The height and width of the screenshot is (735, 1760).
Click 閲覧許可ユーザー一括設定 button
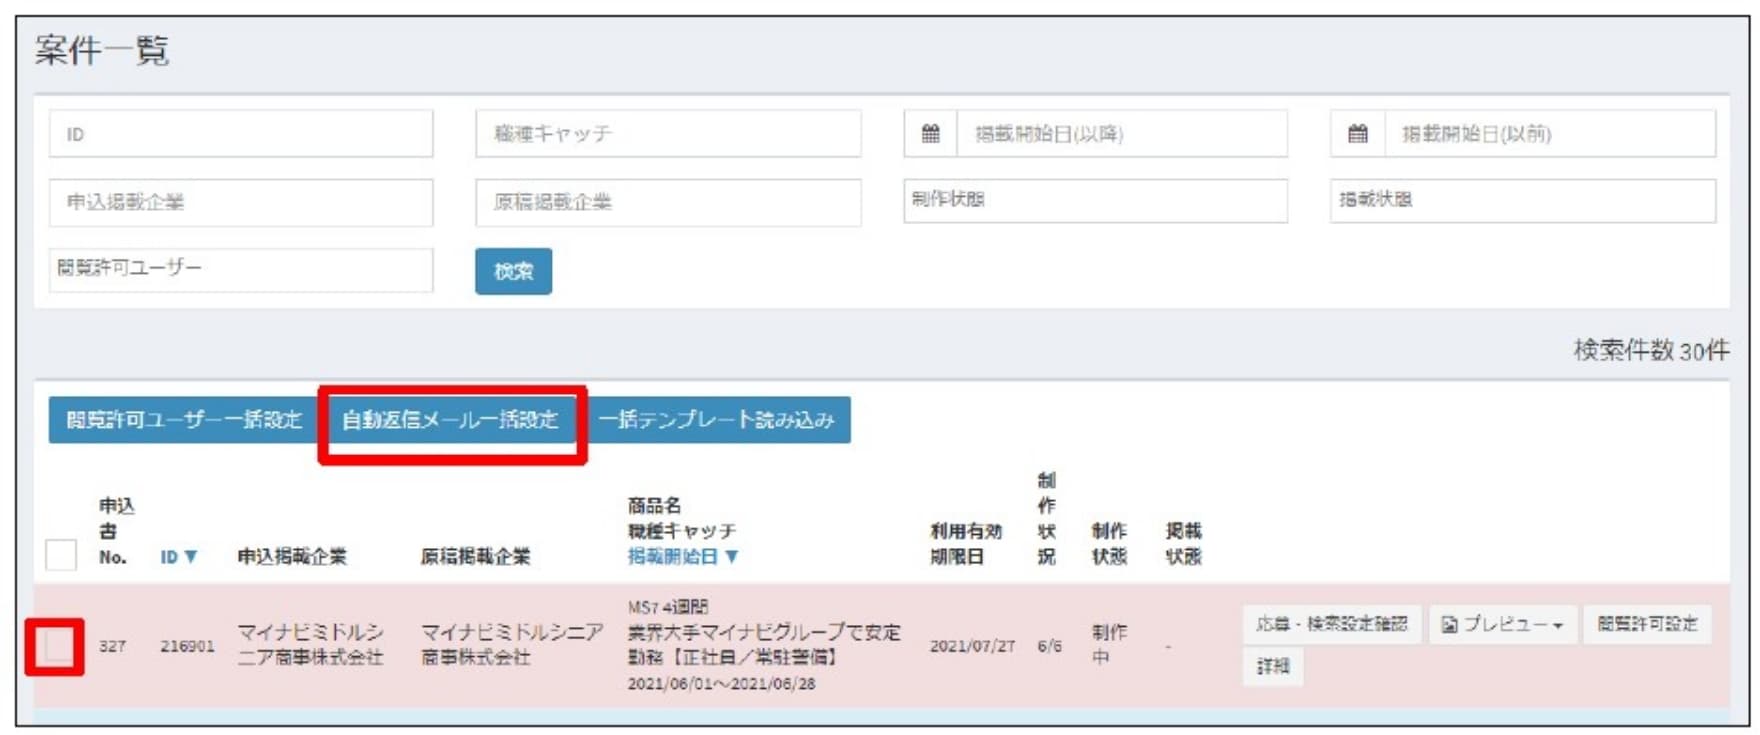click(x=184, y=420)
